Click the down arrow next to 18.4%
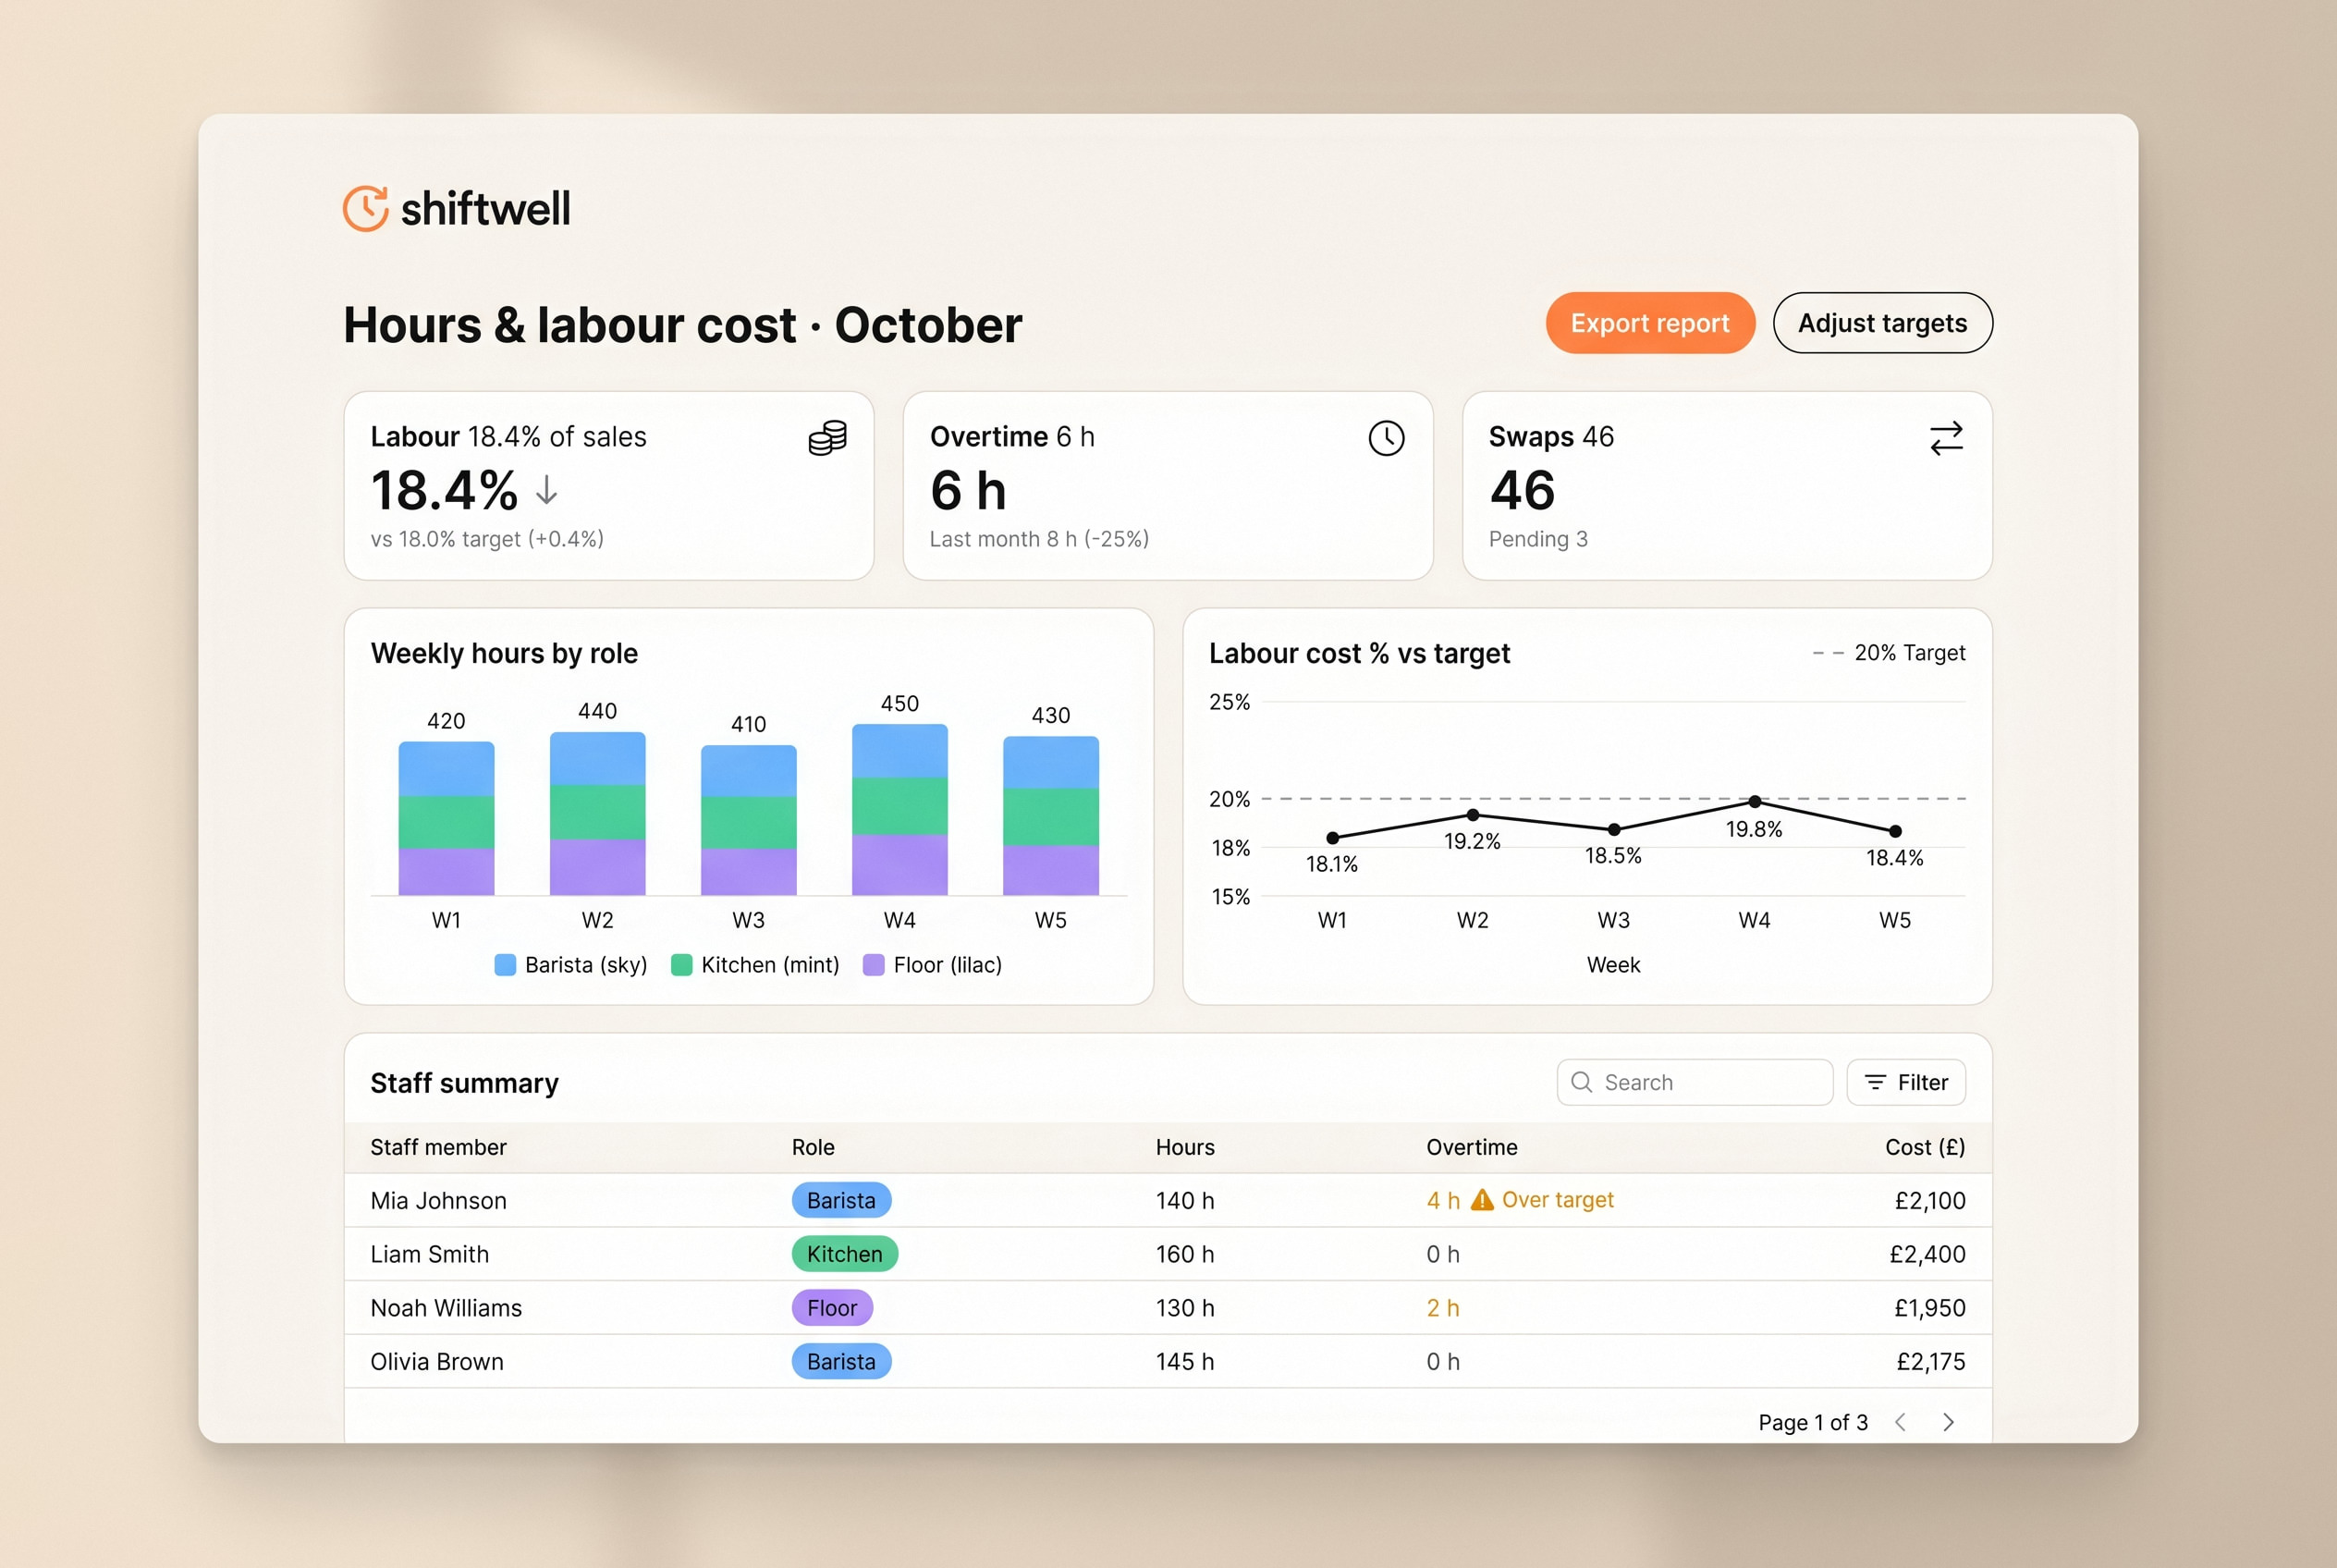The image size is (2337, 1568). [x=546, y=490]
